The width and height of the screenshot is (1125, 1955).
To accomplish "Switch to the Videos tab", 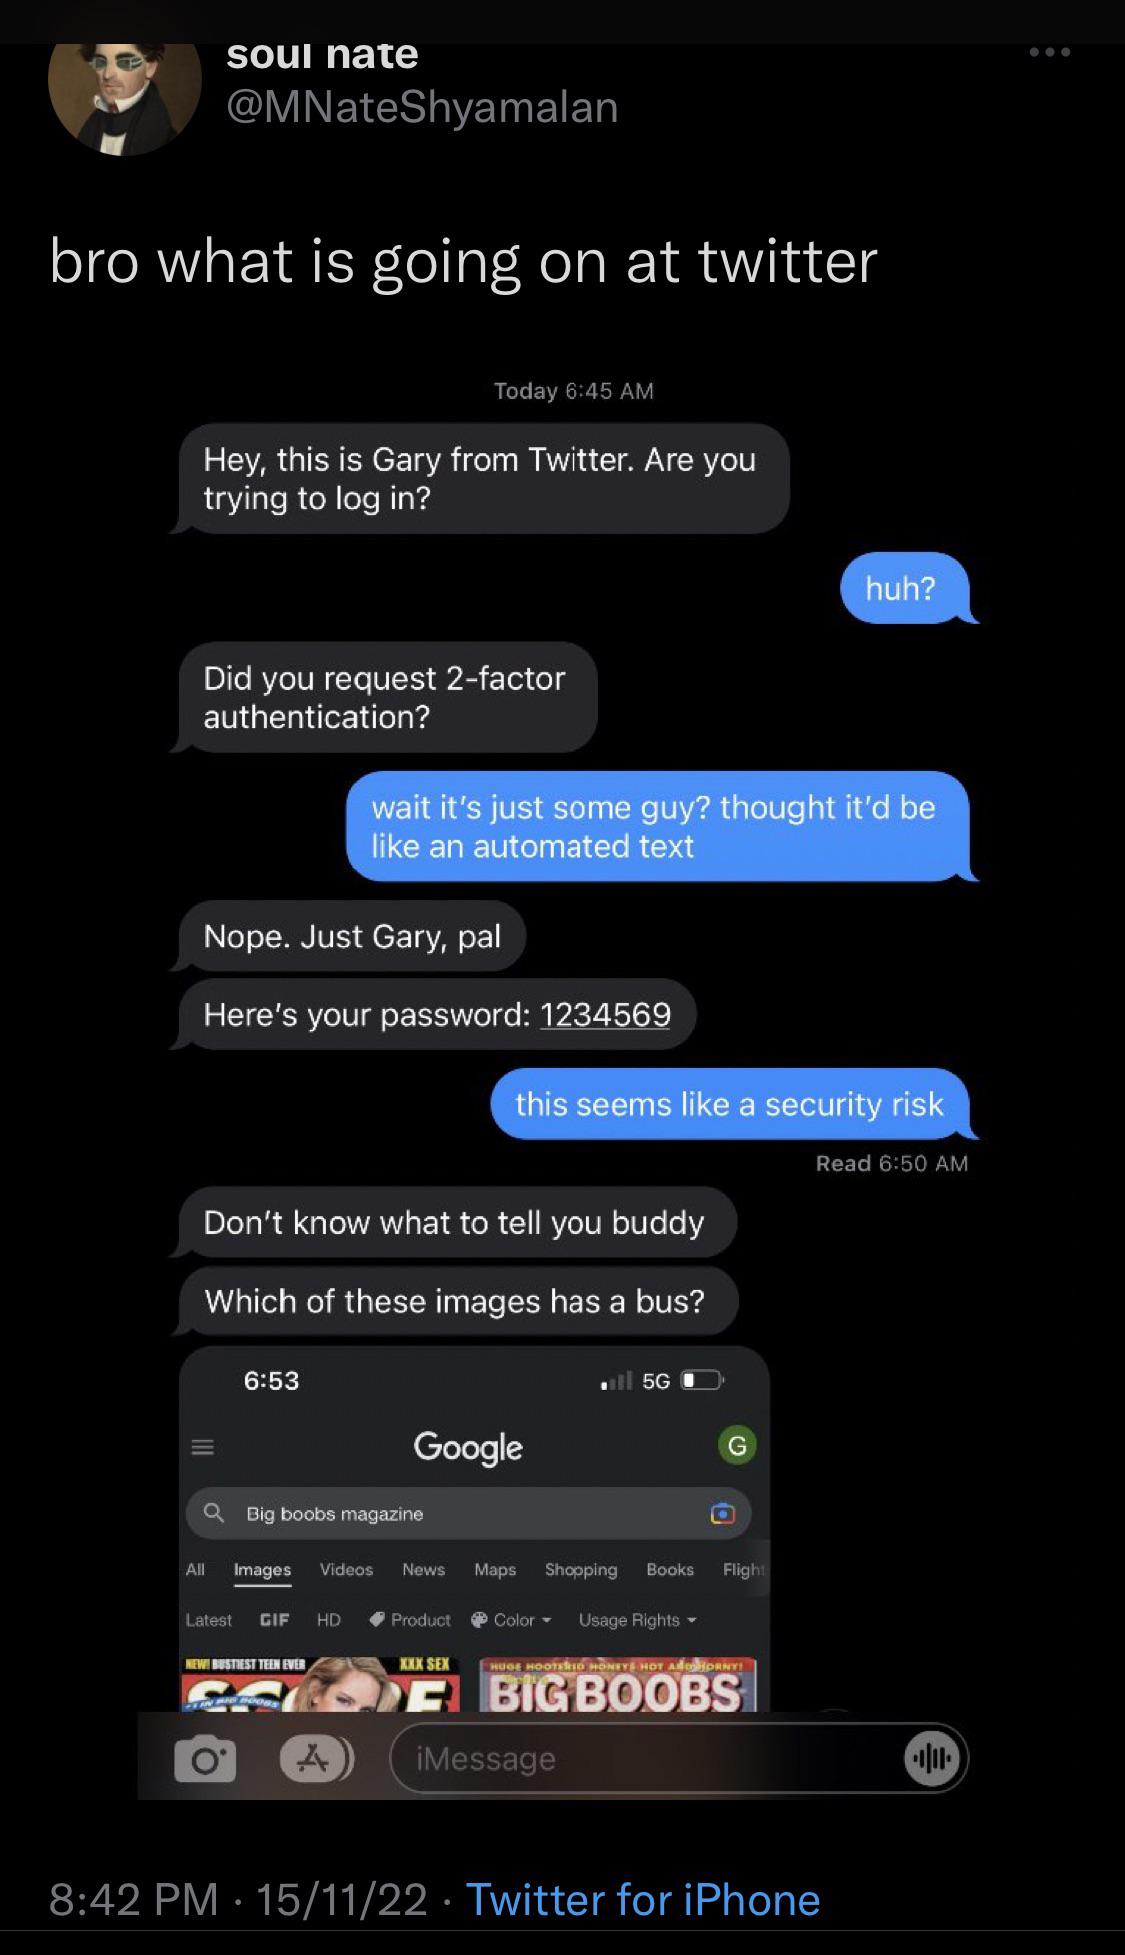I will [x=346, y=1570].
